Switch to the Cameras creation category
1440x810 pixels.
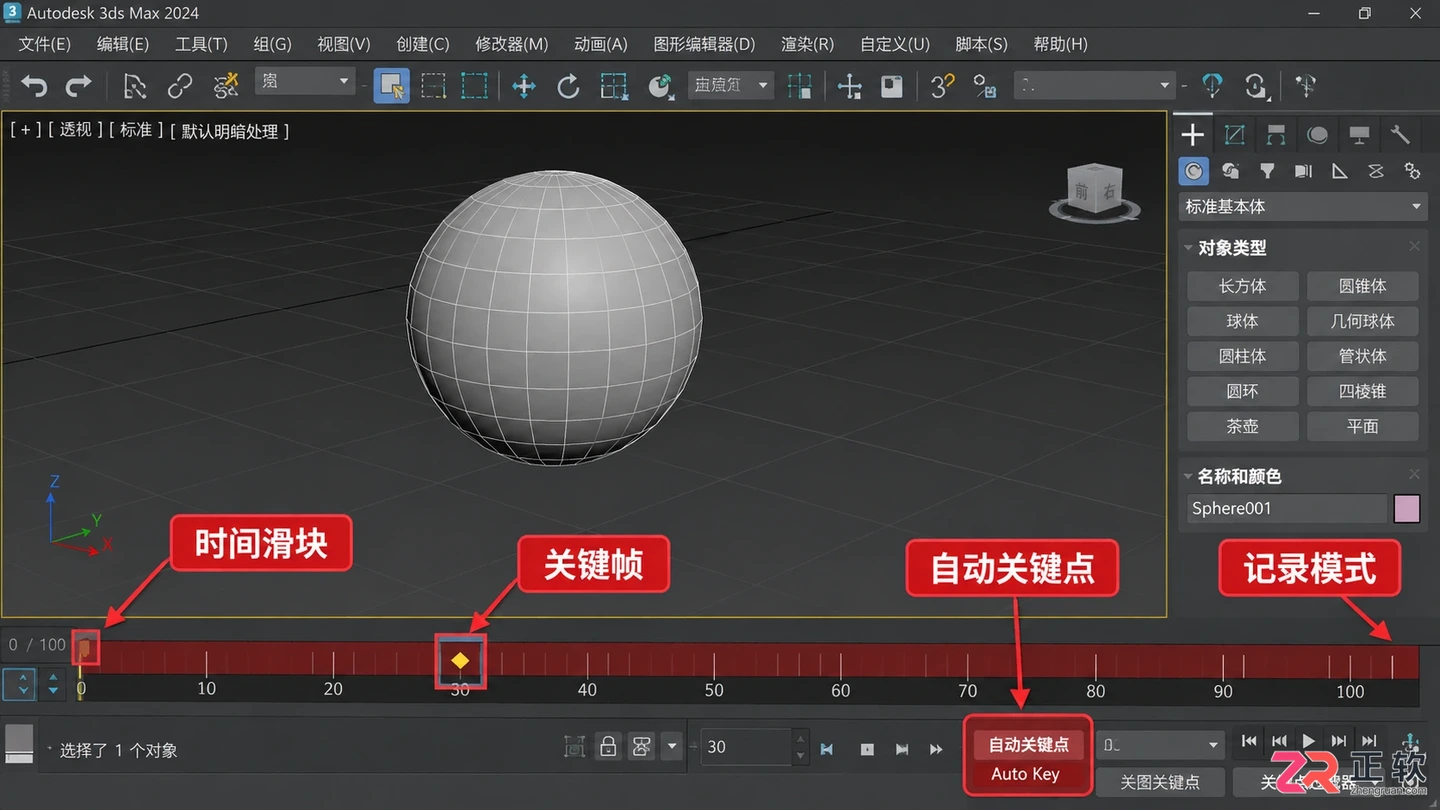(1303, 171)
